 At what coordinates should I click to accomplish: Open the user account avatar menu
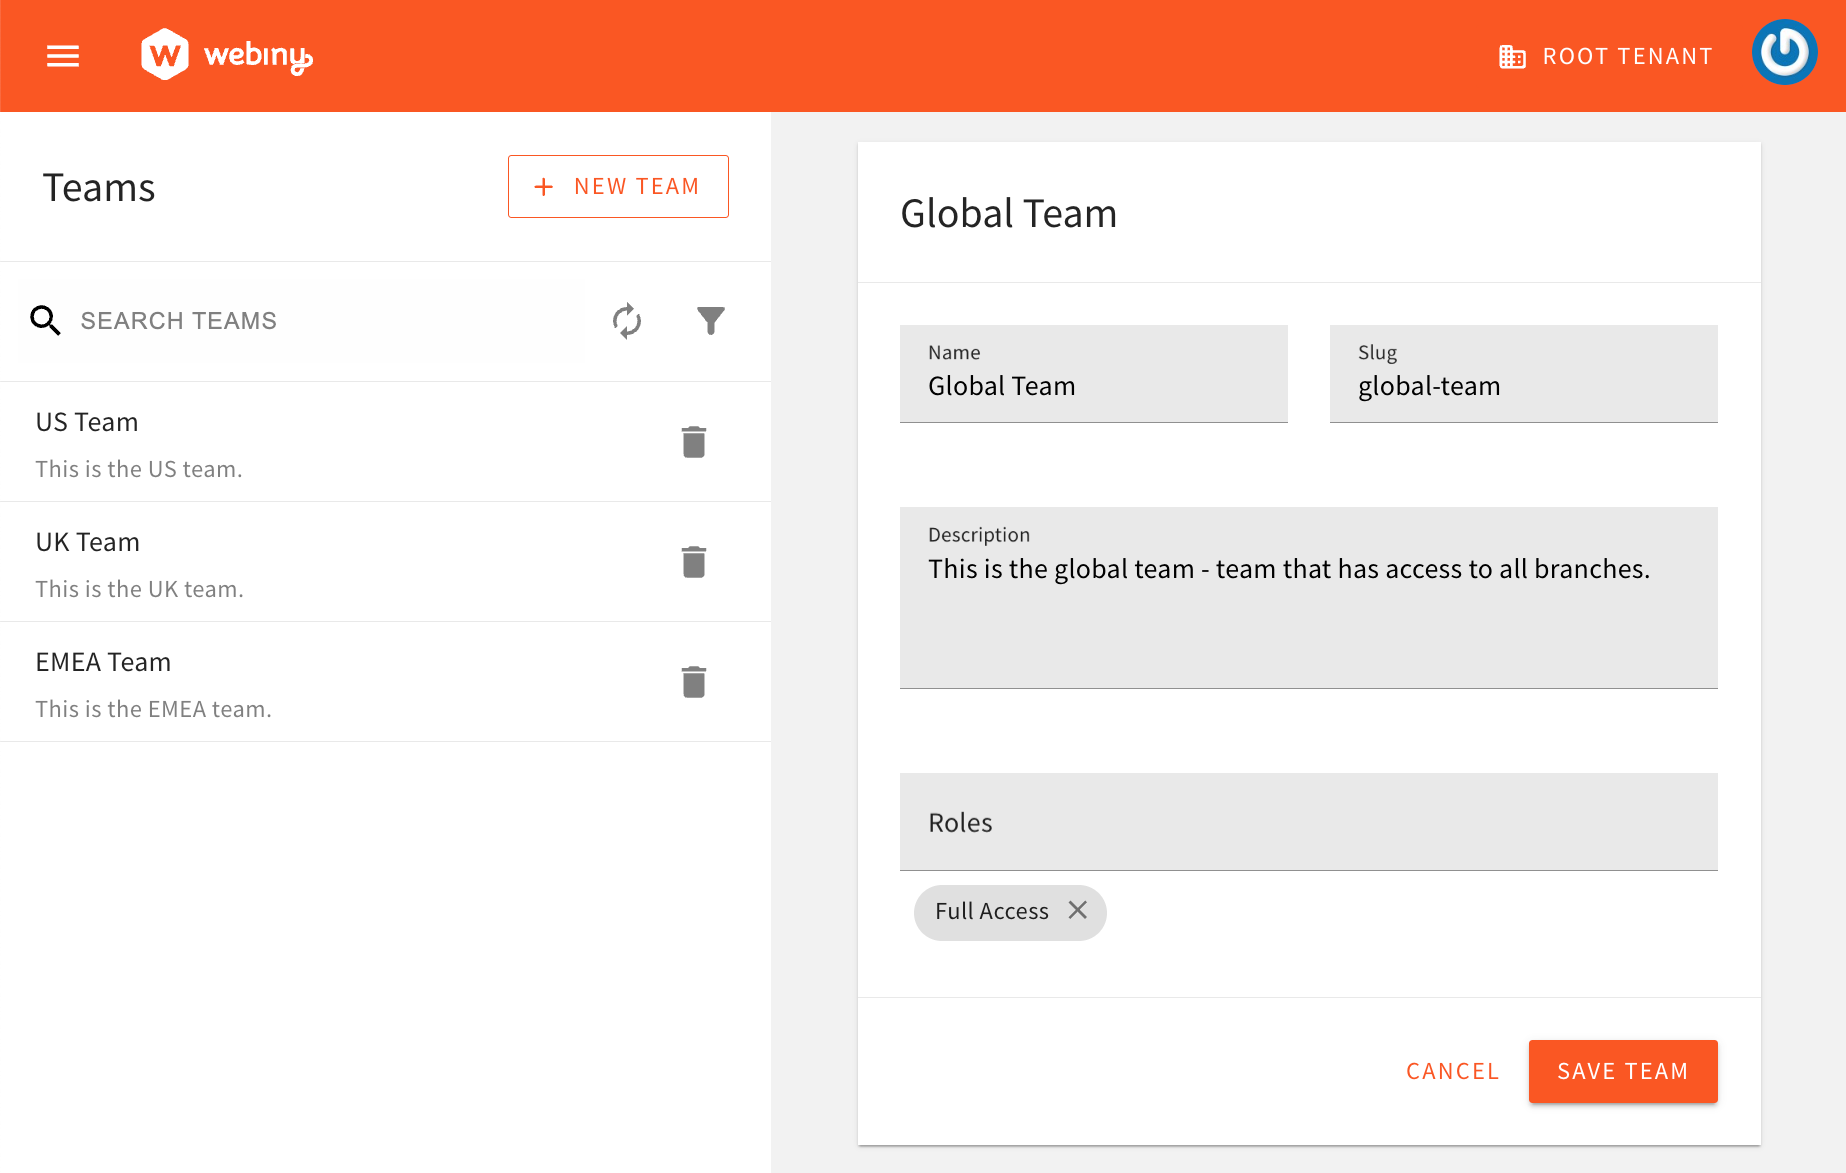[x=1785, y=52]
